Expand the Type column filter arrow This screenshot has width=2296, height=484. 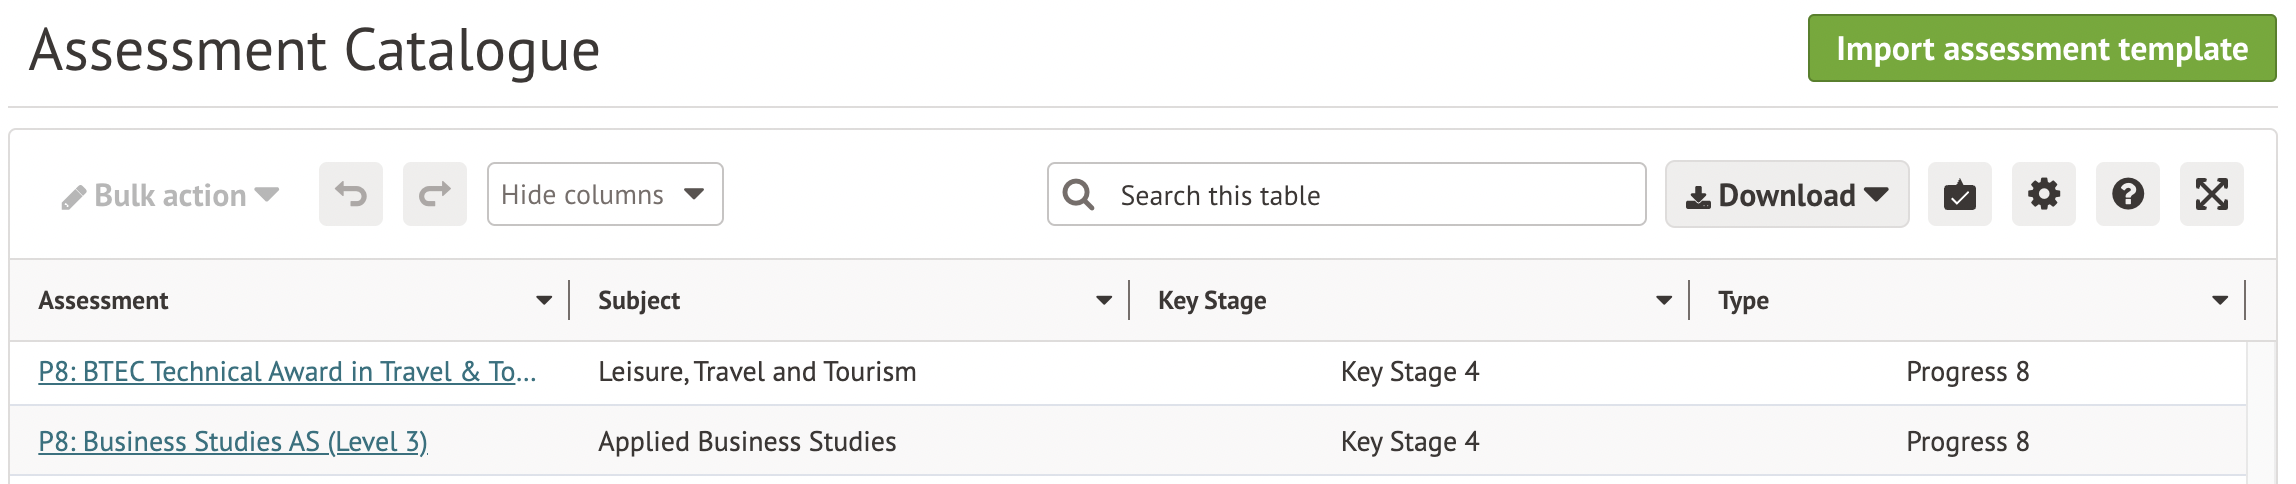[2219, 300]
